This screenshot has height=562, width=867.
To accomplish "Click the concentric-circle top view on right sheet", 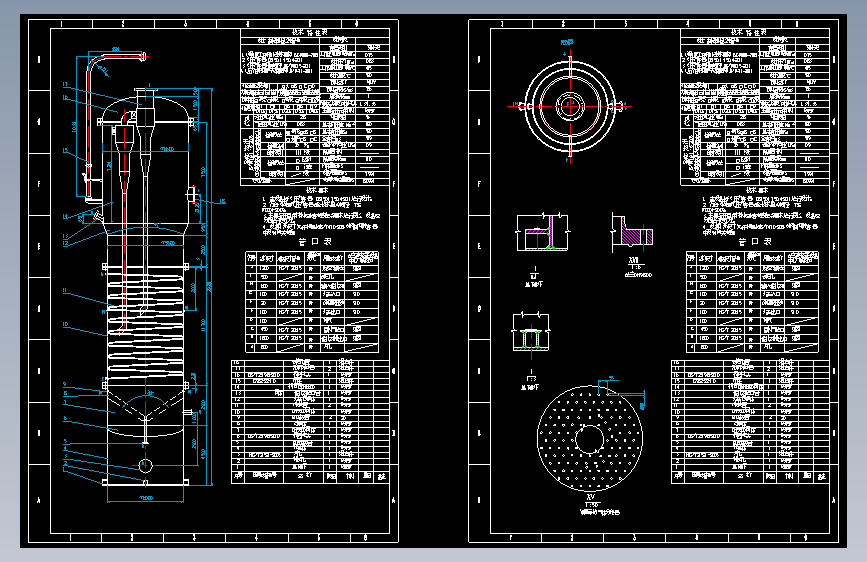I will (x=570, y=106).
